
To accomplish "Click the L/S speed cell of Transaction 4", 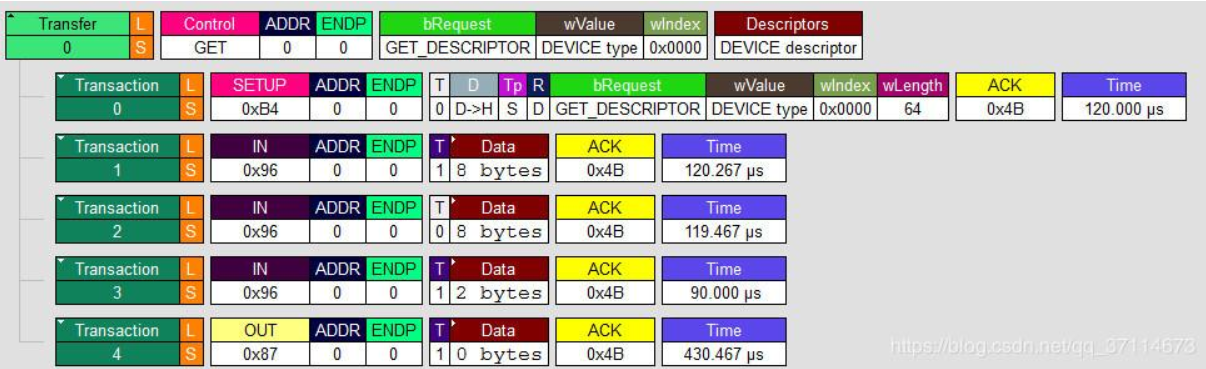I will (193, 342).
